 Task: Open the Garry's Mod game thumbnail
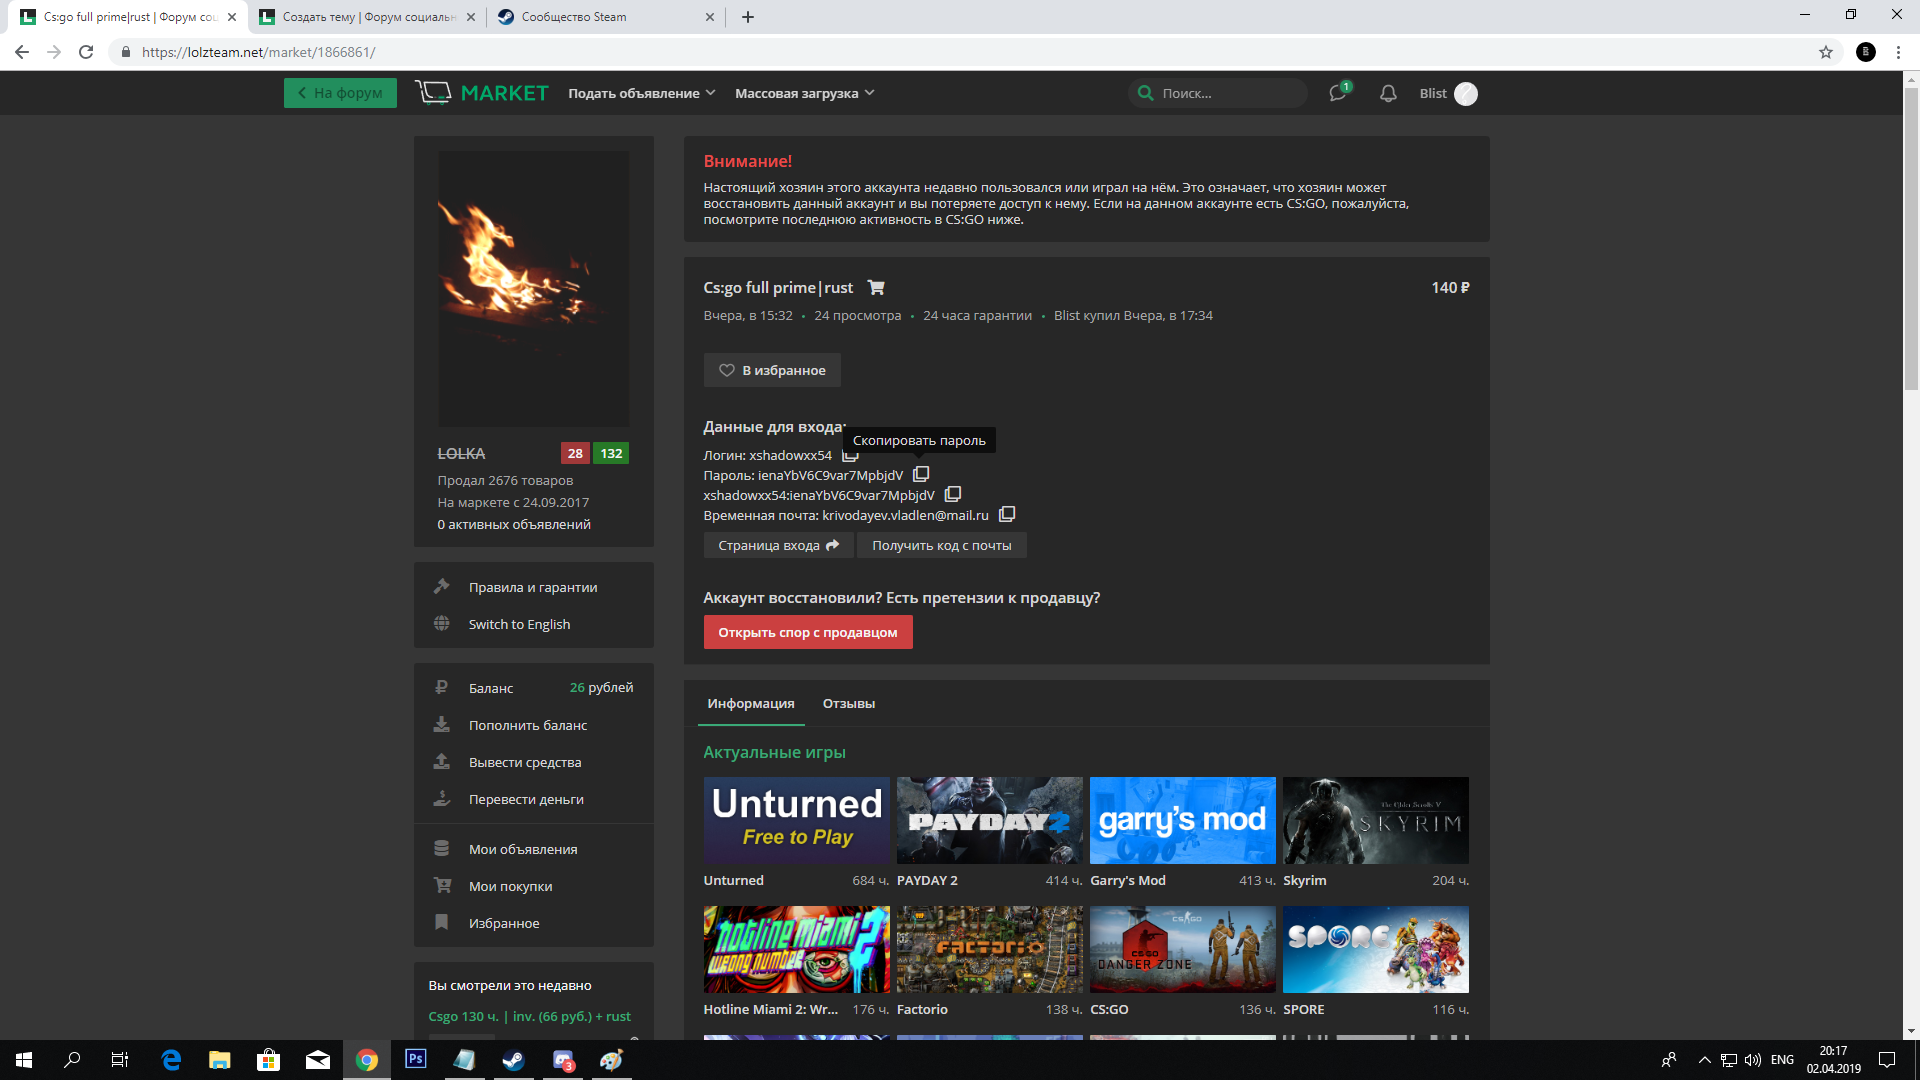click(1182, 820)
